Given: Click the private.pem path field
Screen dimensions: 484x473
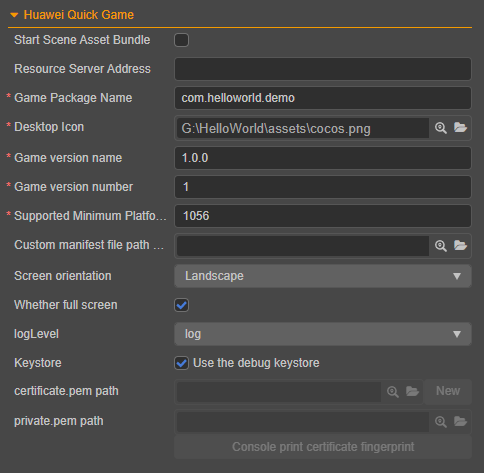Looking at the screenshot, I should [303, 422].
